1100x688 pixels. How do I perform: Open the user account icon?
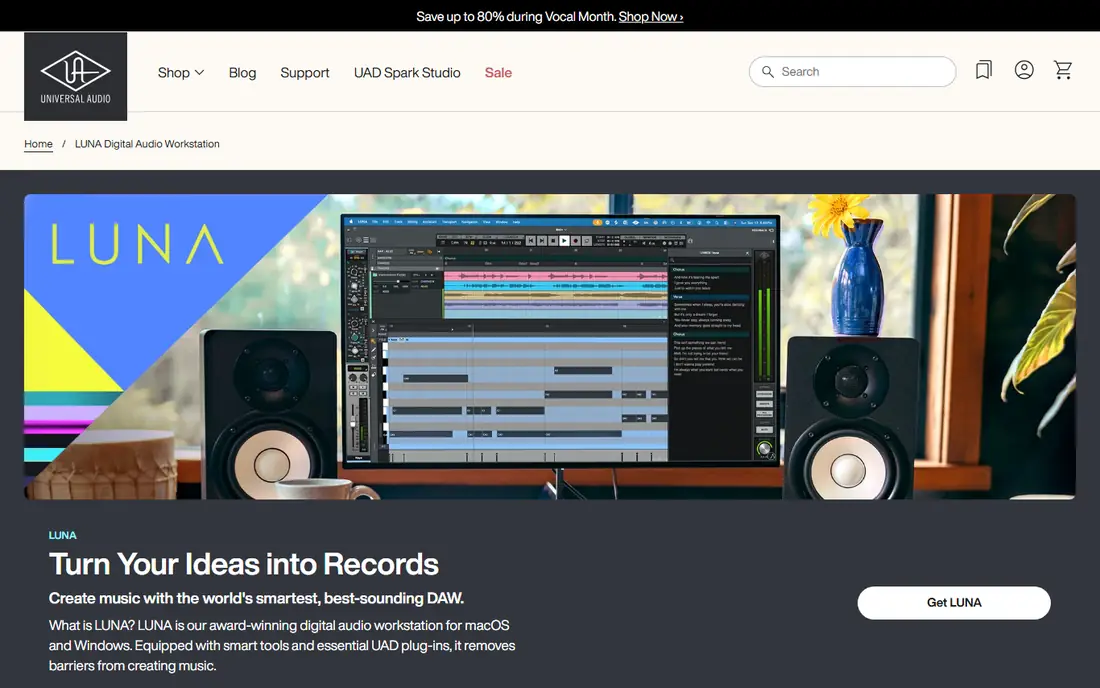1024,70
